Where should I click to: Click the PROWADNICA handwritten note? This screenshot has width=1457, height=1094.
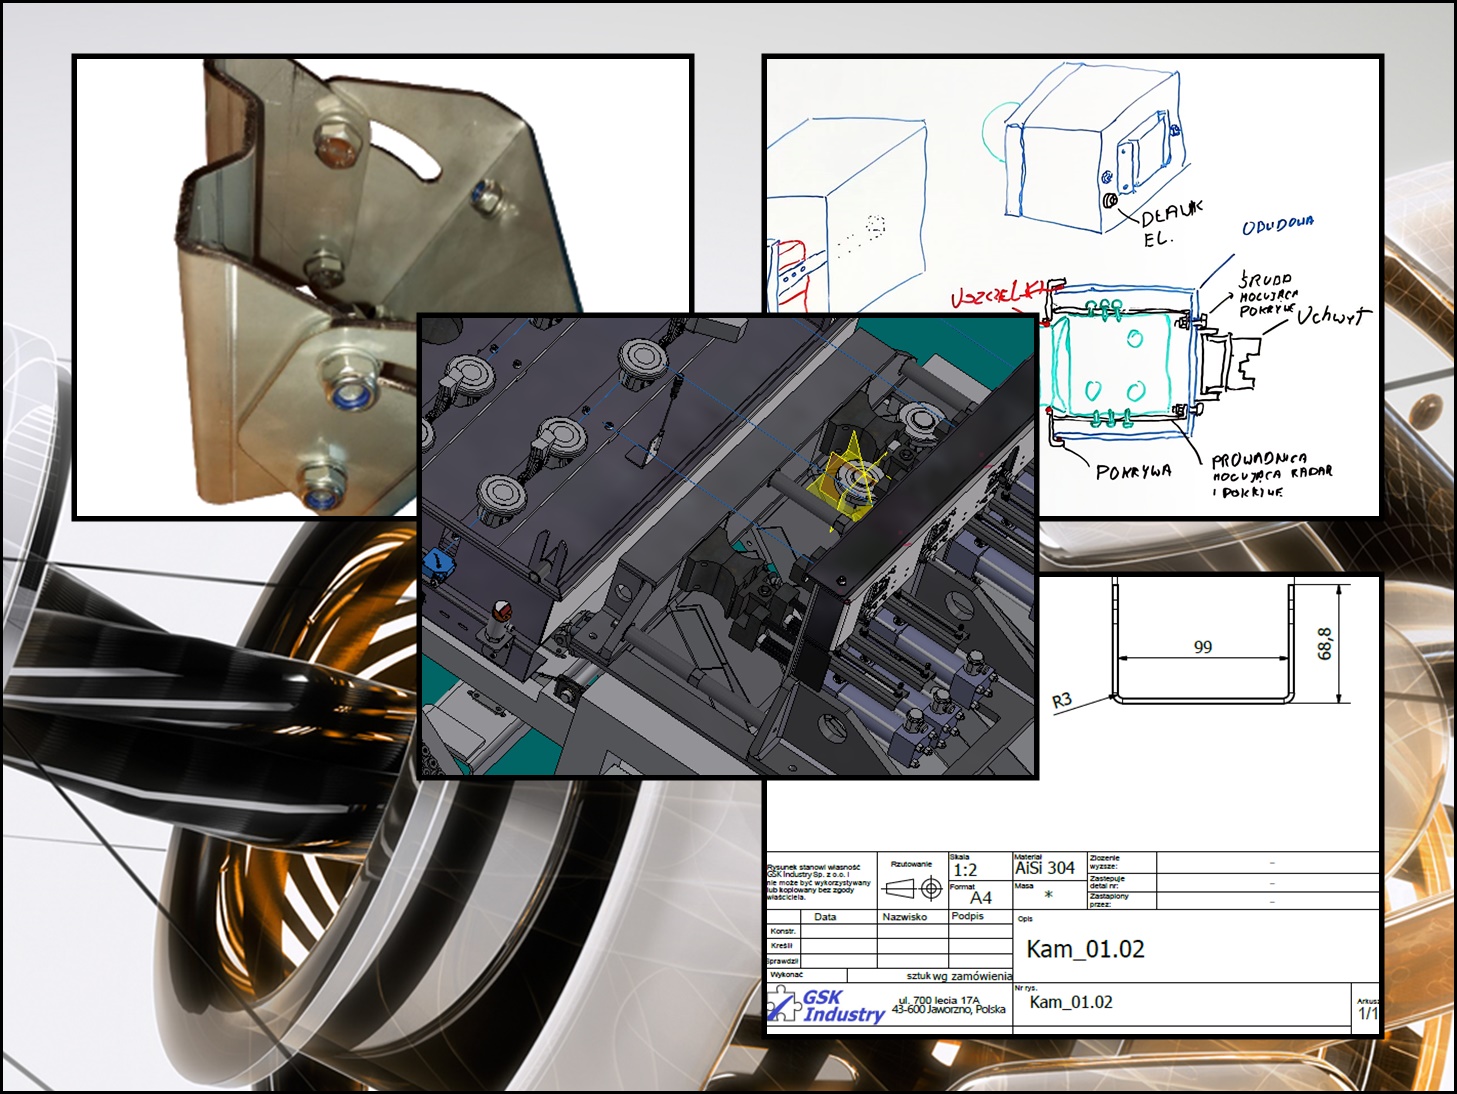click(1271, 474)
